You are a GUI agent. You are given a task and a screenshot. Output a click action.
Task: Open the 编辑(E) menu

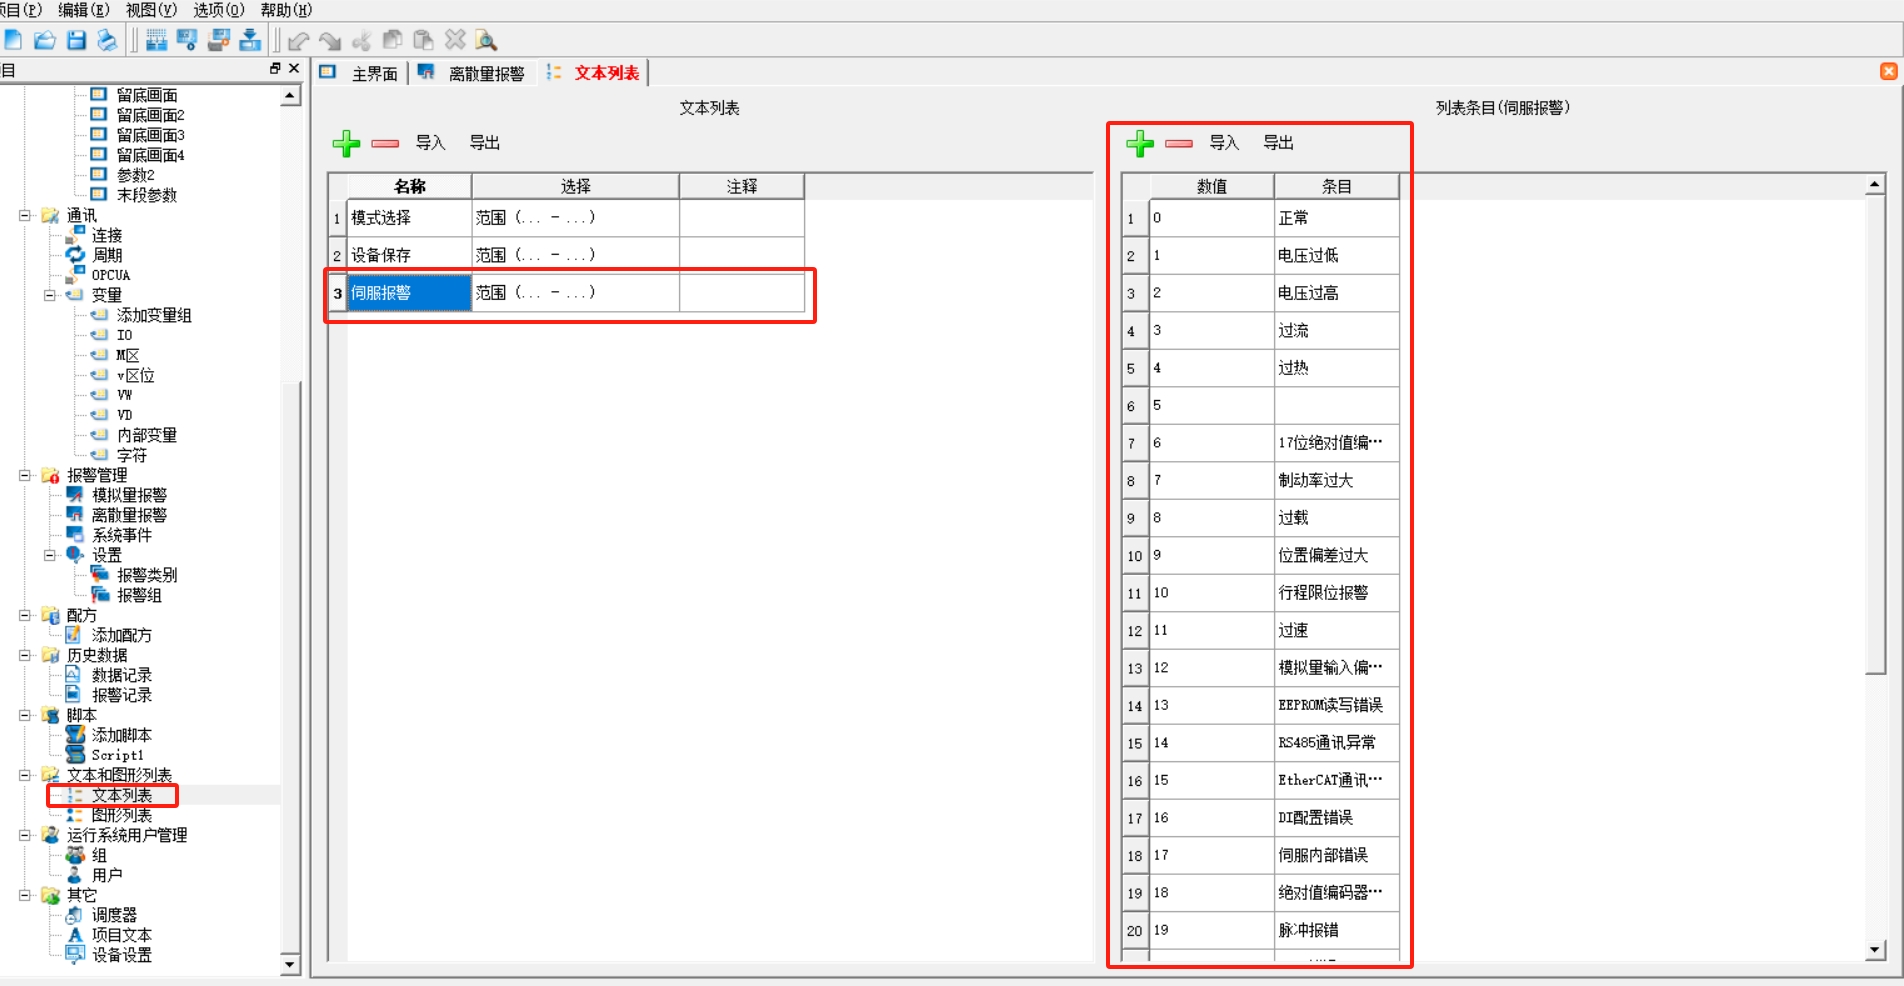(84, 10)
